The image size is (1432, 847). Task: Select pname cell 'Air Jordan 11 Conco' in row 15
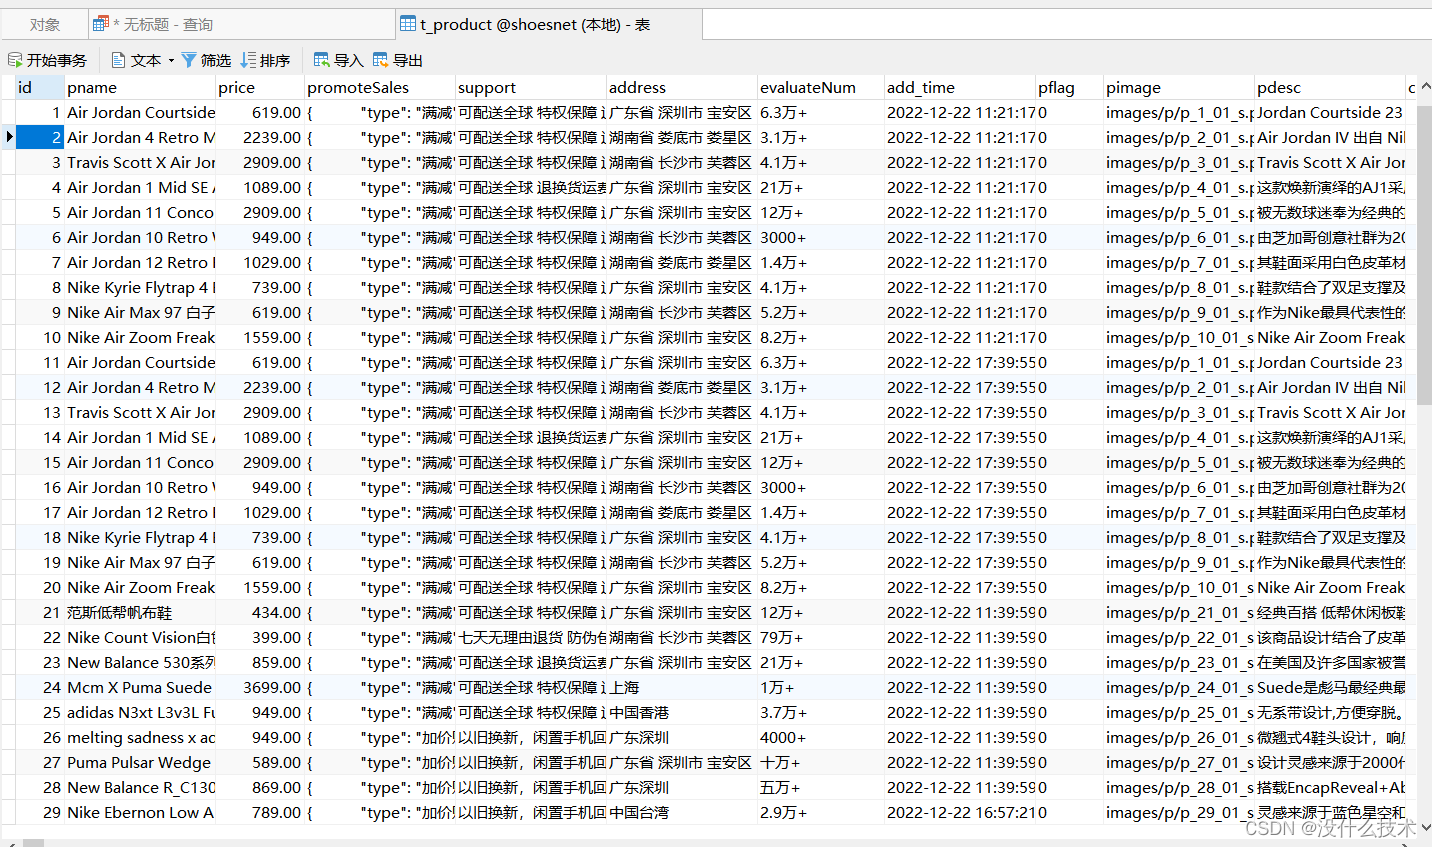pos(140,462)
